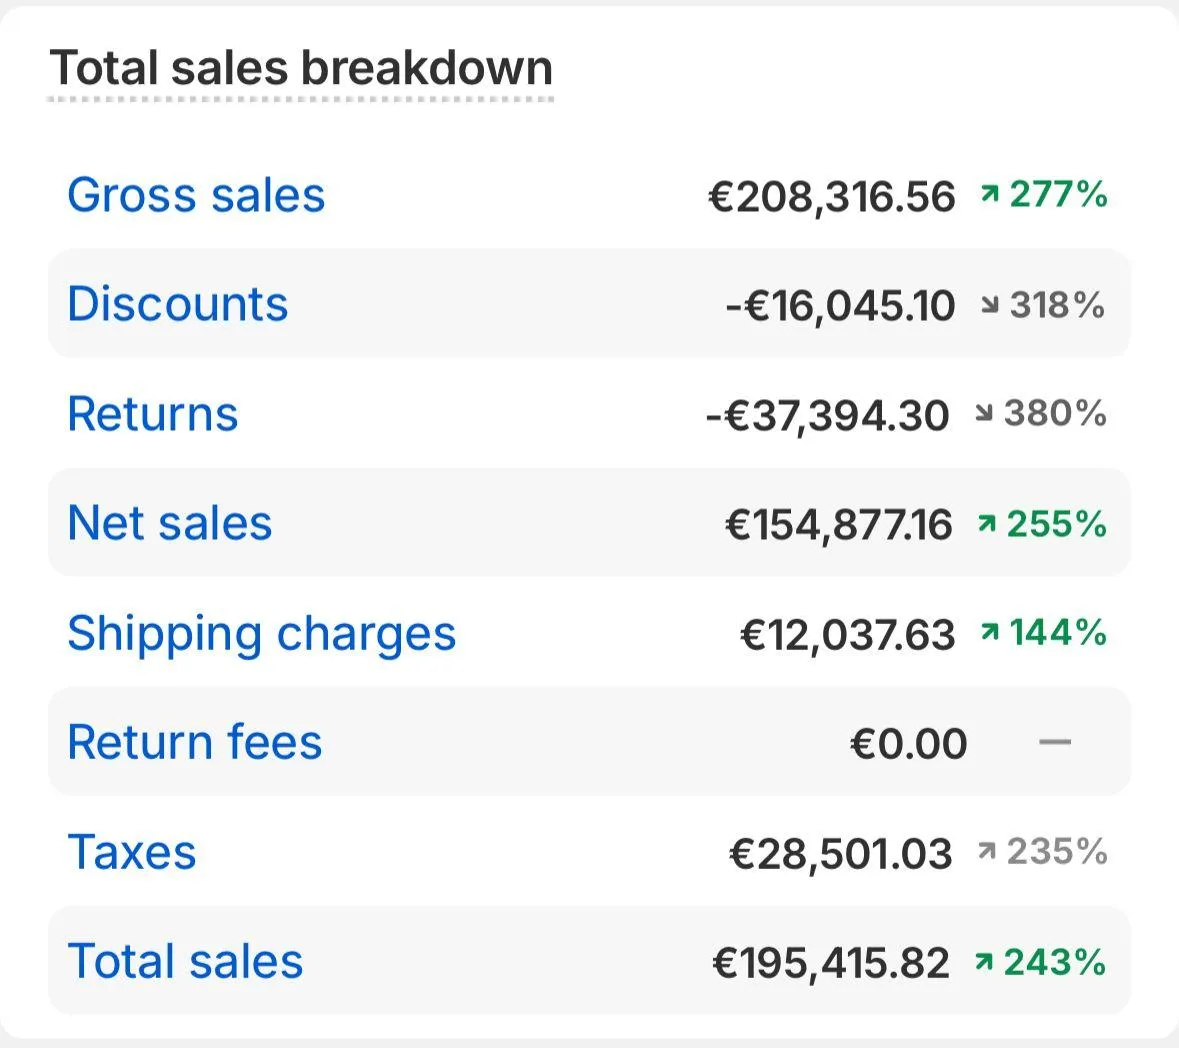The height and width of the screenshot is (1048, 1179).
Task: Open the Gross sales report link
Action: click(196, 195)
